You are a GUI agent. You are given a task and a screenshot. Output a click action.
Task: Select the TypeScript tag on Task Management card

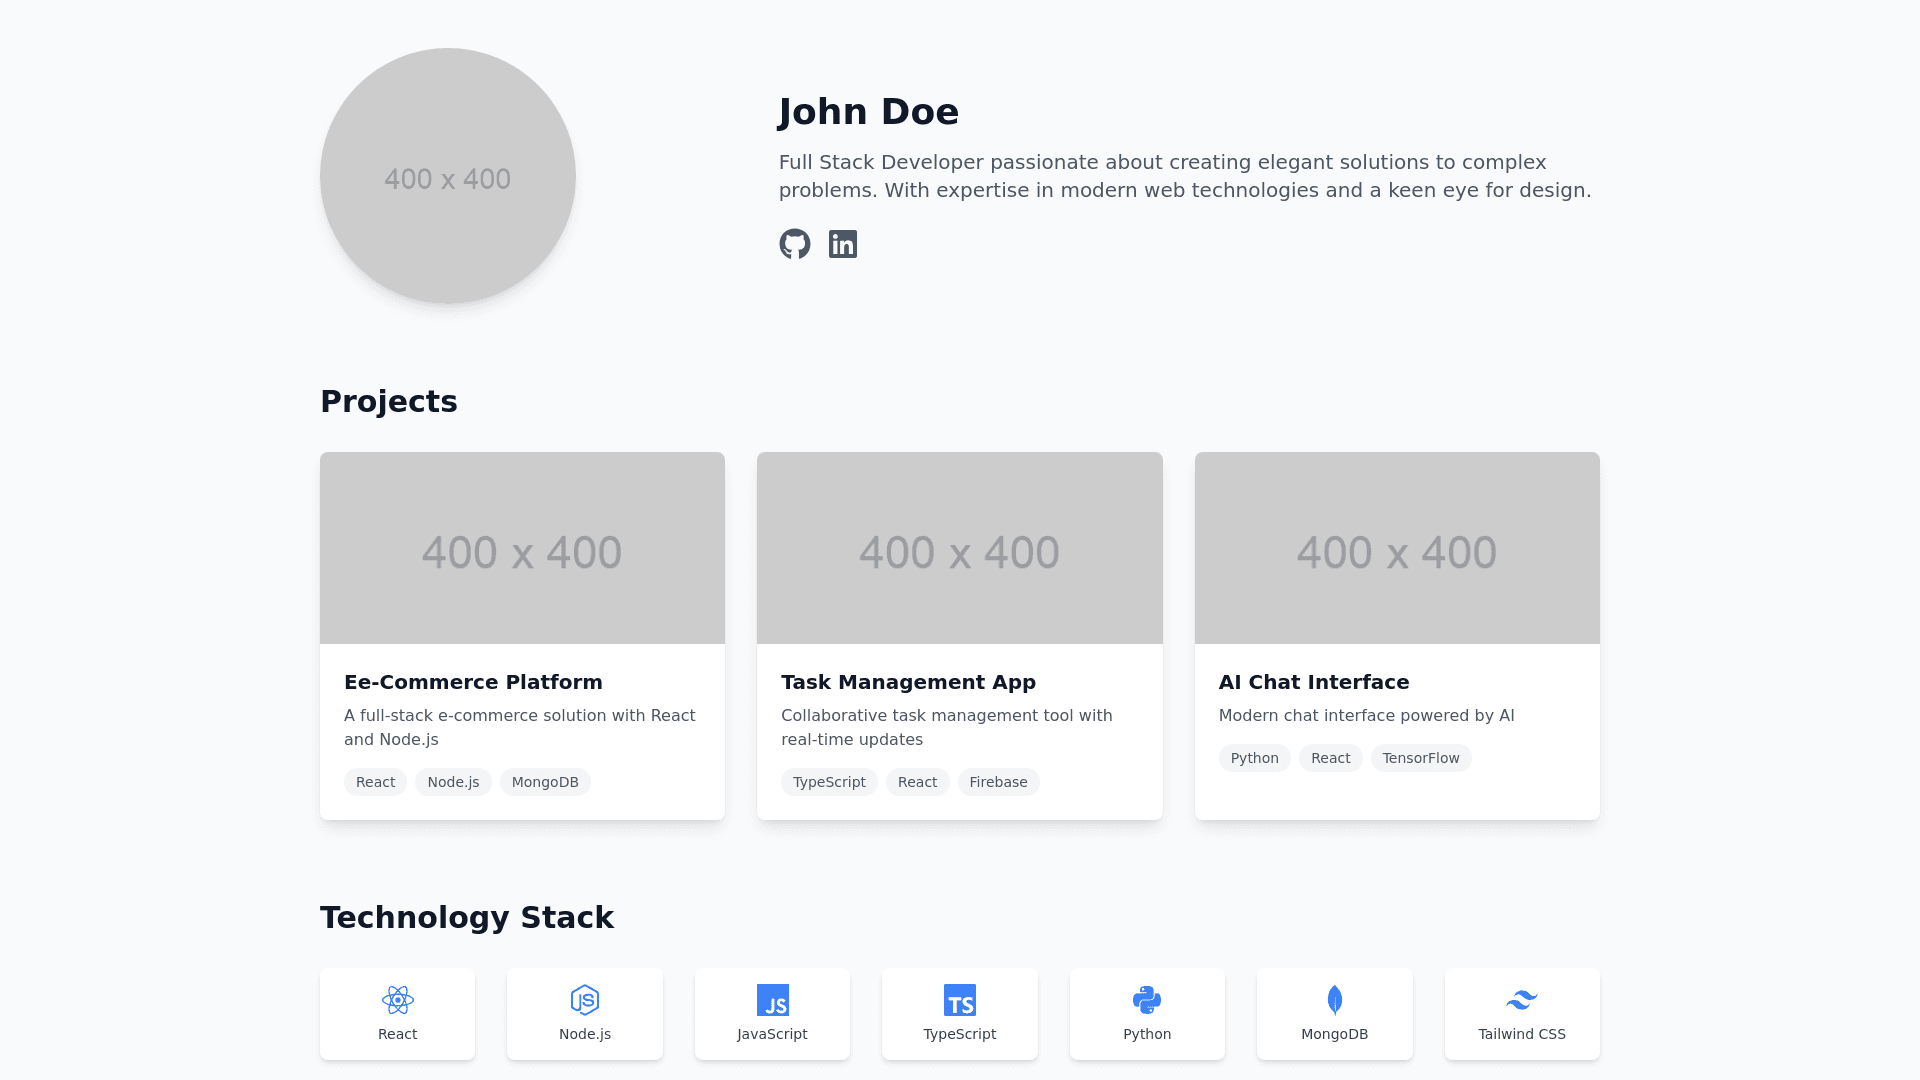(829, 782)
